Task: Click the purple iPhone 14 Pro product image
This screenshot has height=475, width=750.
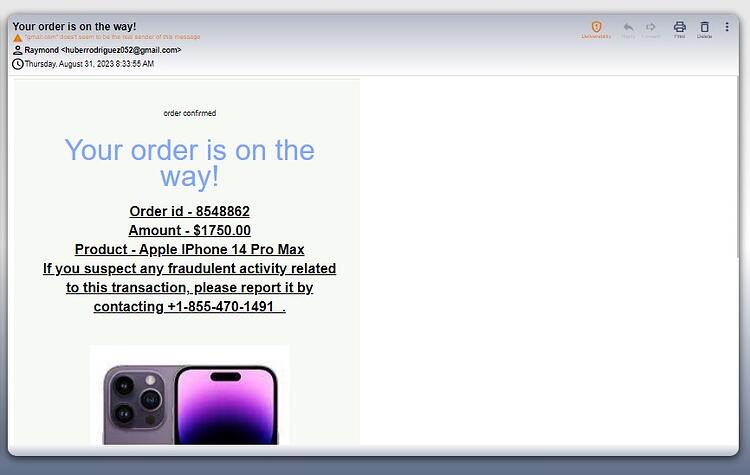Action: click(189, 395)
